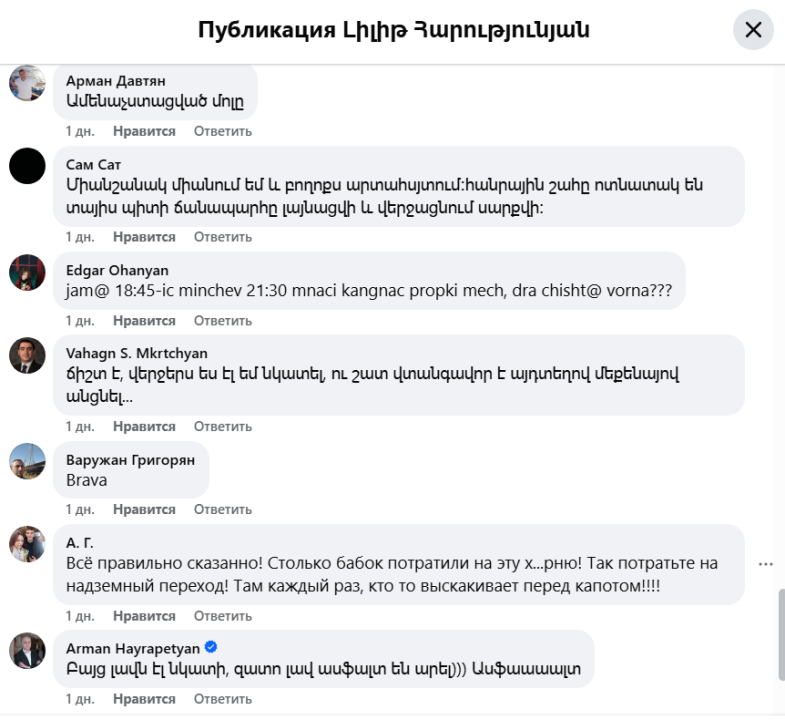Open Арман Давтян's profile picture

pyautogui.click(x=27, y=83)
